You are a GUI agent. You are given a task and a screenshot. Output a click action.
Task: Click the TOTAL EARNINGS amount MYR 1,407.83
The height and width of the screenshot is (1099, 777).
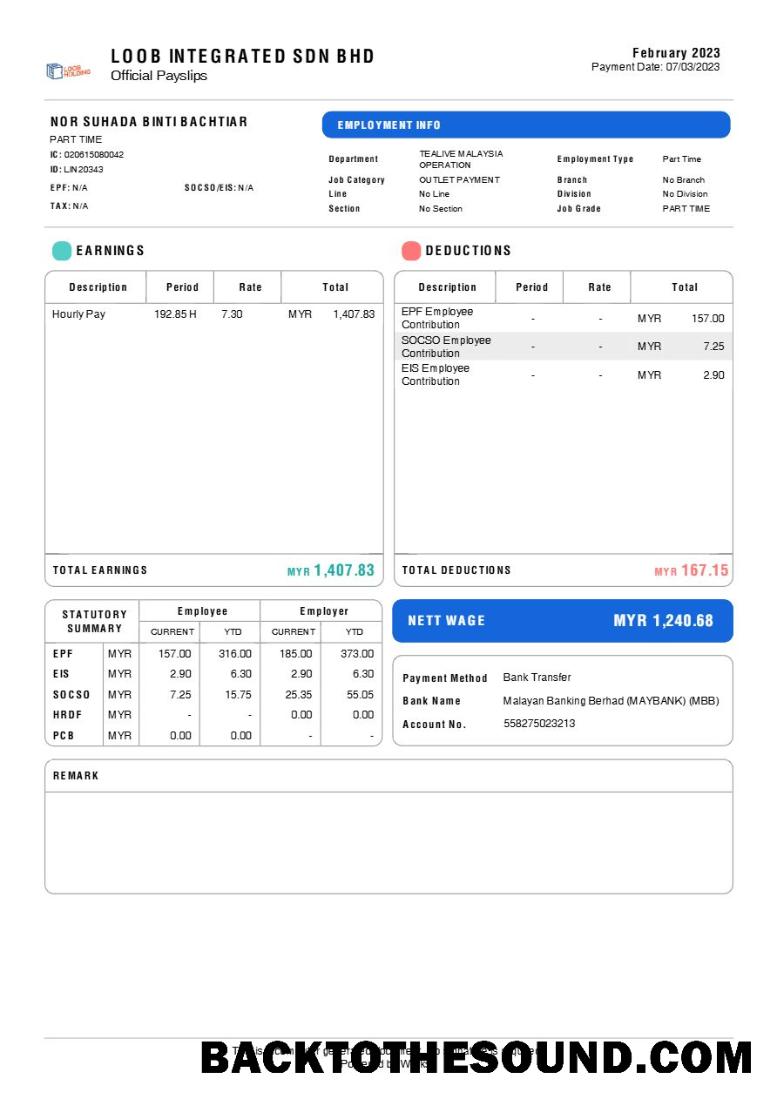tap(331, 571)
